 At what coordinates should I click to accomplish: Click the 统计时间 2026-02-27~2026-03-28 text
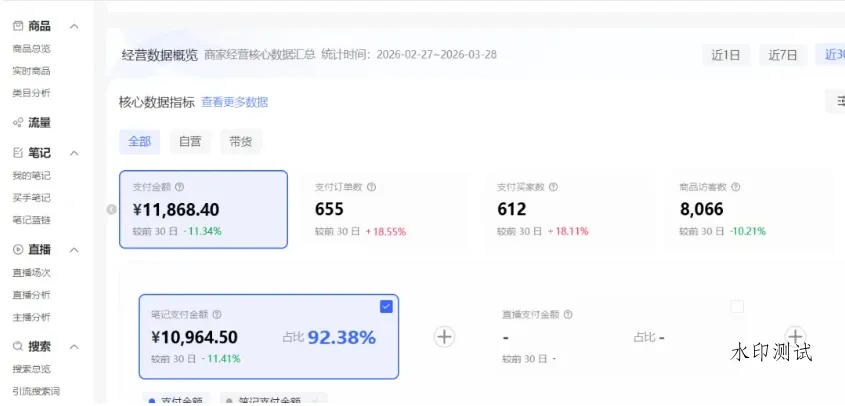(409, 54)
